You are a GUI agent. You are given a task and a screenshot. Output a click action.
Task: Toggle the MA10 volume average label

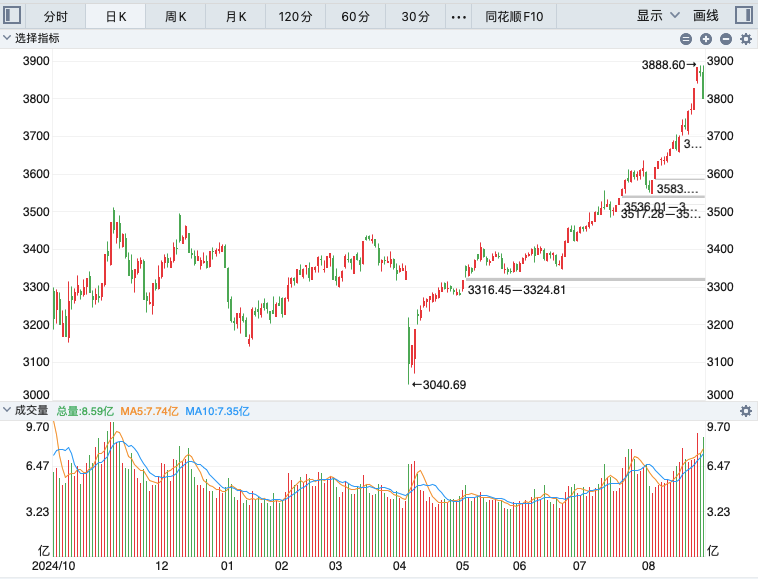pos(218,411)
